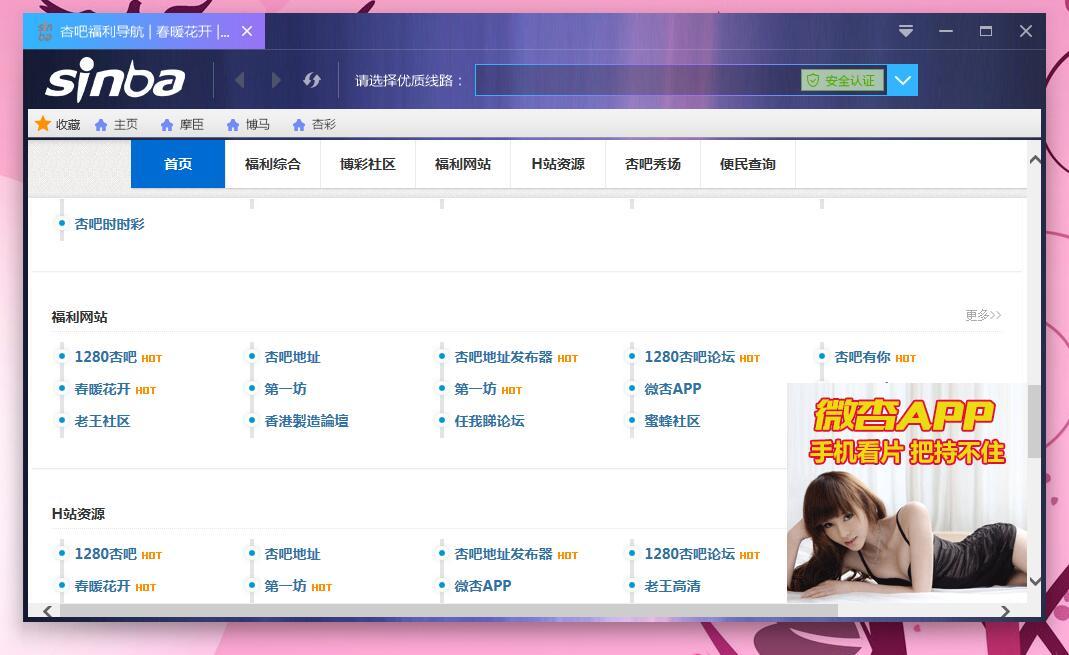Open 1280杏吧论坛 link under H站资源
This screenshot has height=655, width=1069.
690,554
